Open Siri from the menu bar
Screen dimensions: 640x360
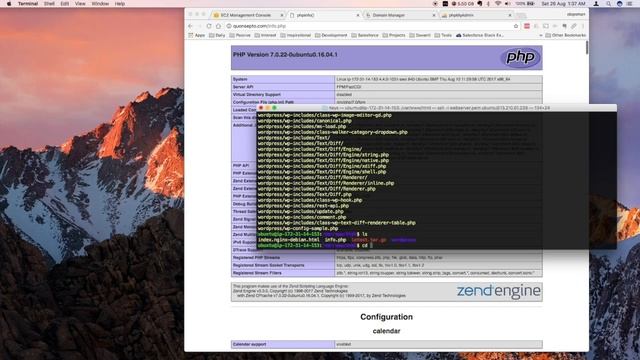pyautogui.click(x=620, y=4)
